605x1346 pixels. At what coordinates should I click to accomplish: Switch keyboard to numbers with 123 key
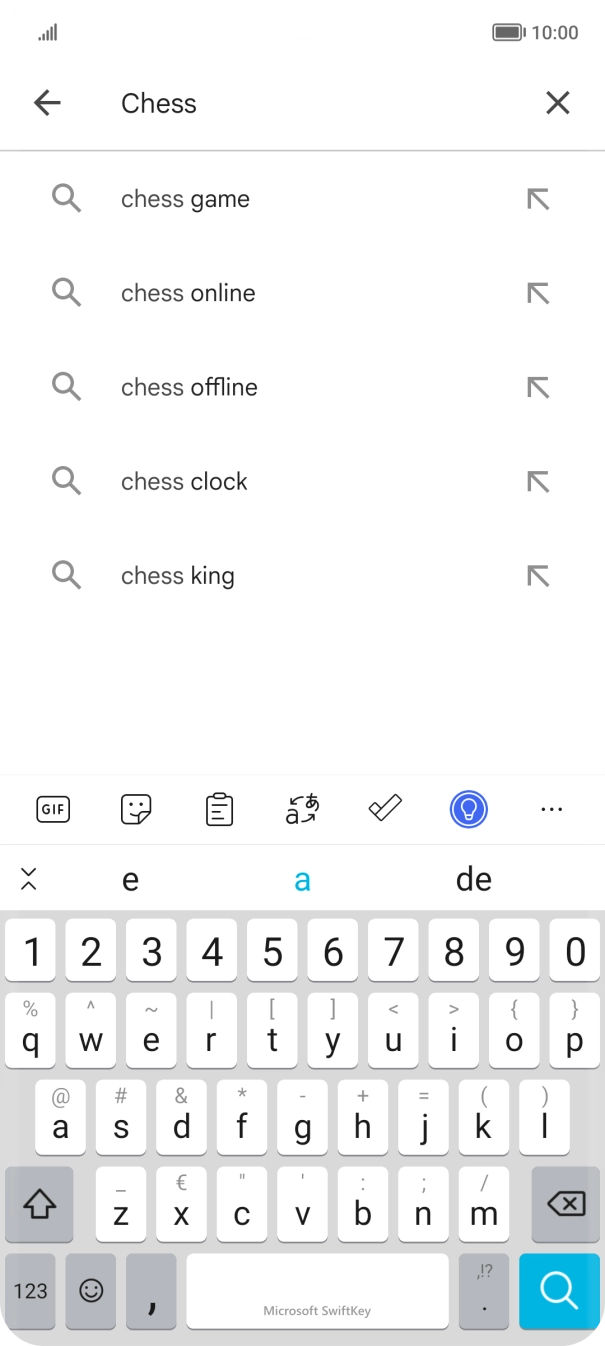coord(29,1291)
